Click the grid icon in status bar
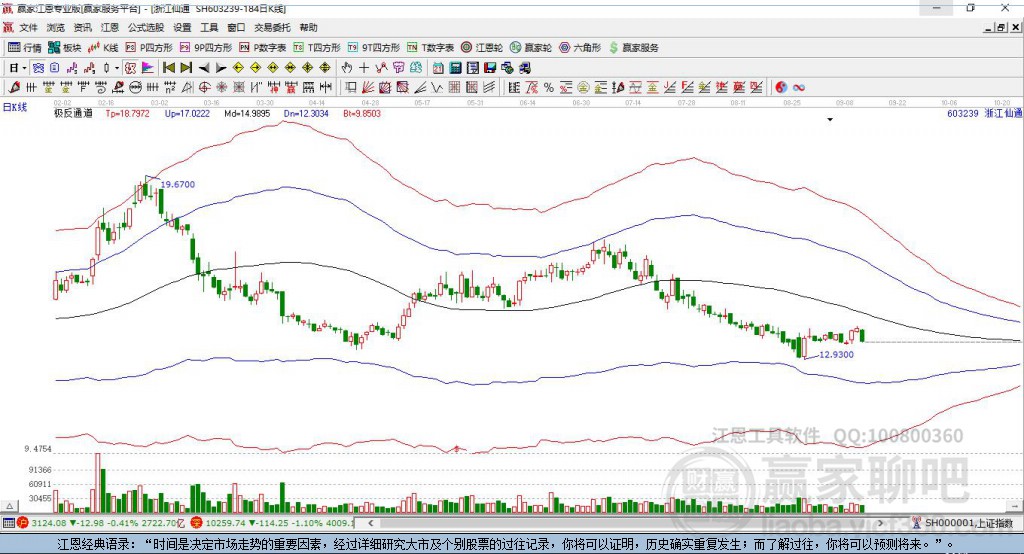This screenshot has height=554, width=1024. click(x=8, y=523)
